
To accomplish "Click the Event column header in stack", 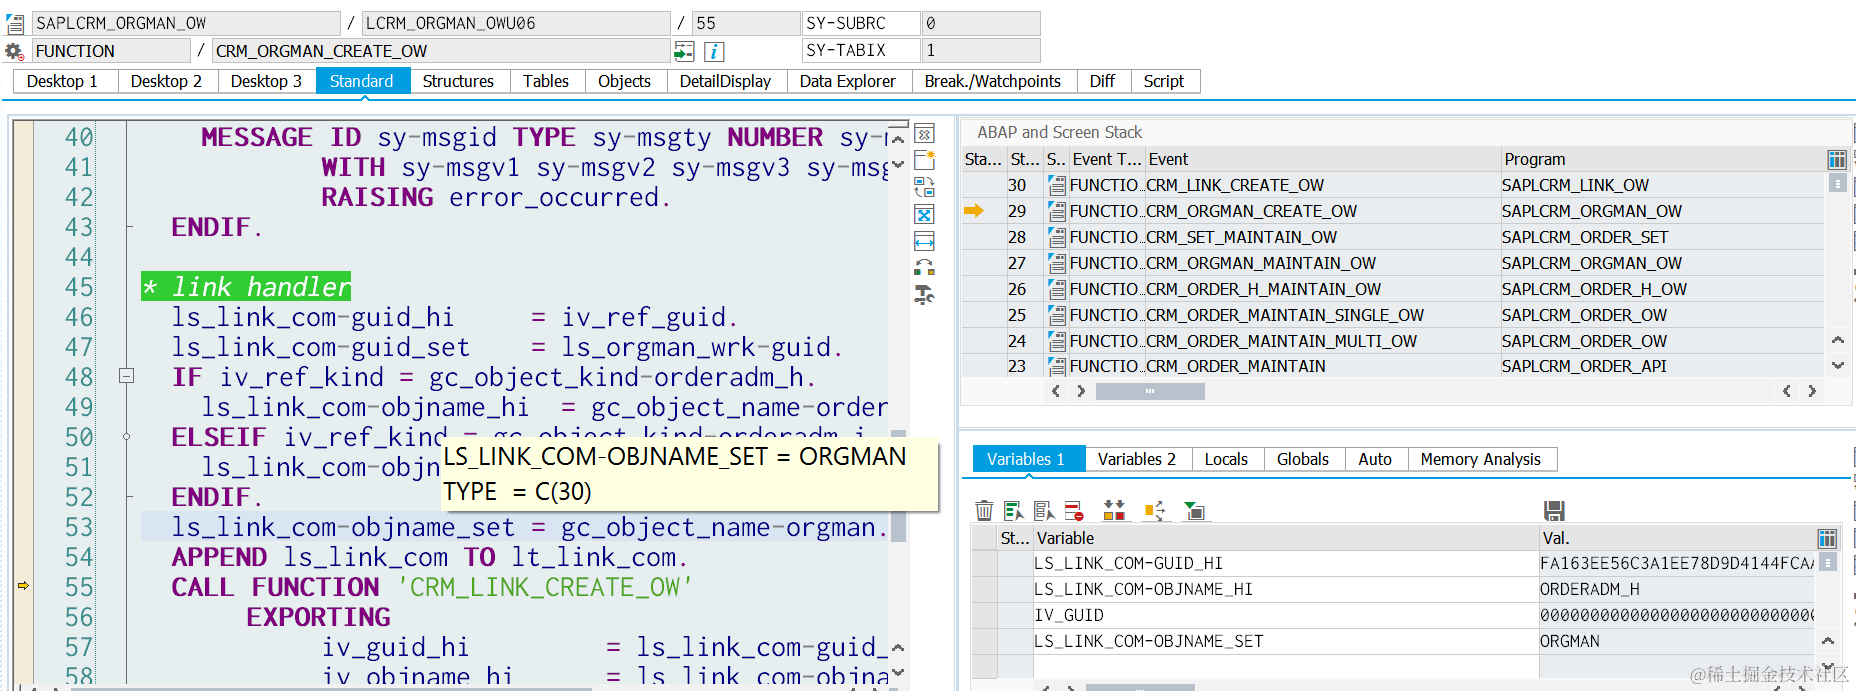I will click(1322, 159).
